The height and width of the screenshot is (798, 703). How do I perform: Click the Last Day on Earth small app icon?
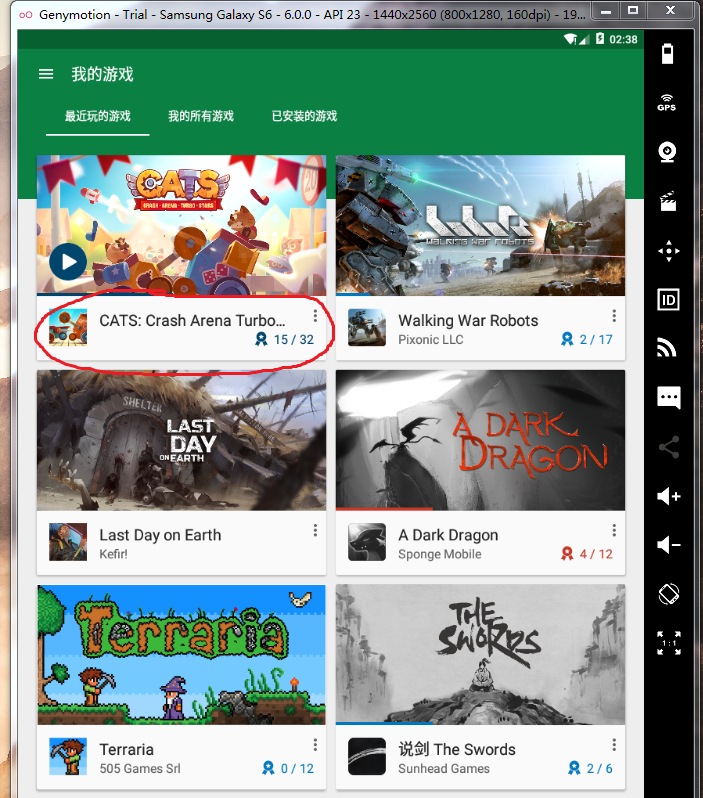coord(68,542)
